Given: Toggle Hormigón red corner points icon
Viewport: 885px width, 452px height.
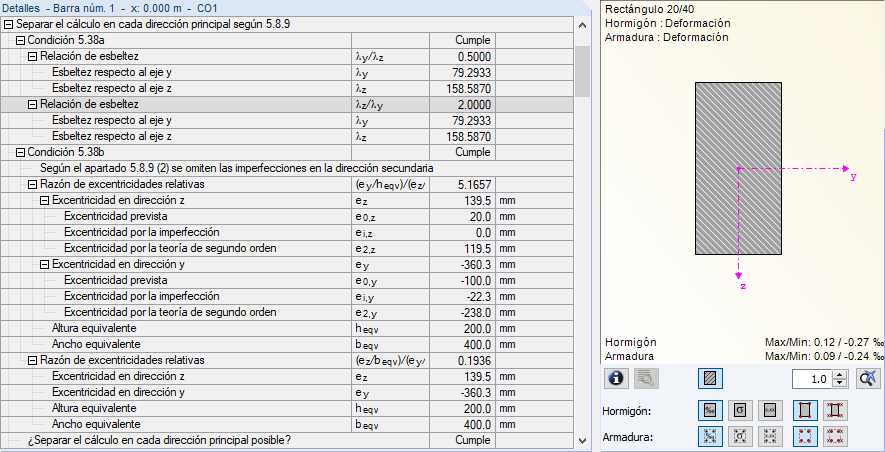Looking at the screenshot, I should (805, 410).
